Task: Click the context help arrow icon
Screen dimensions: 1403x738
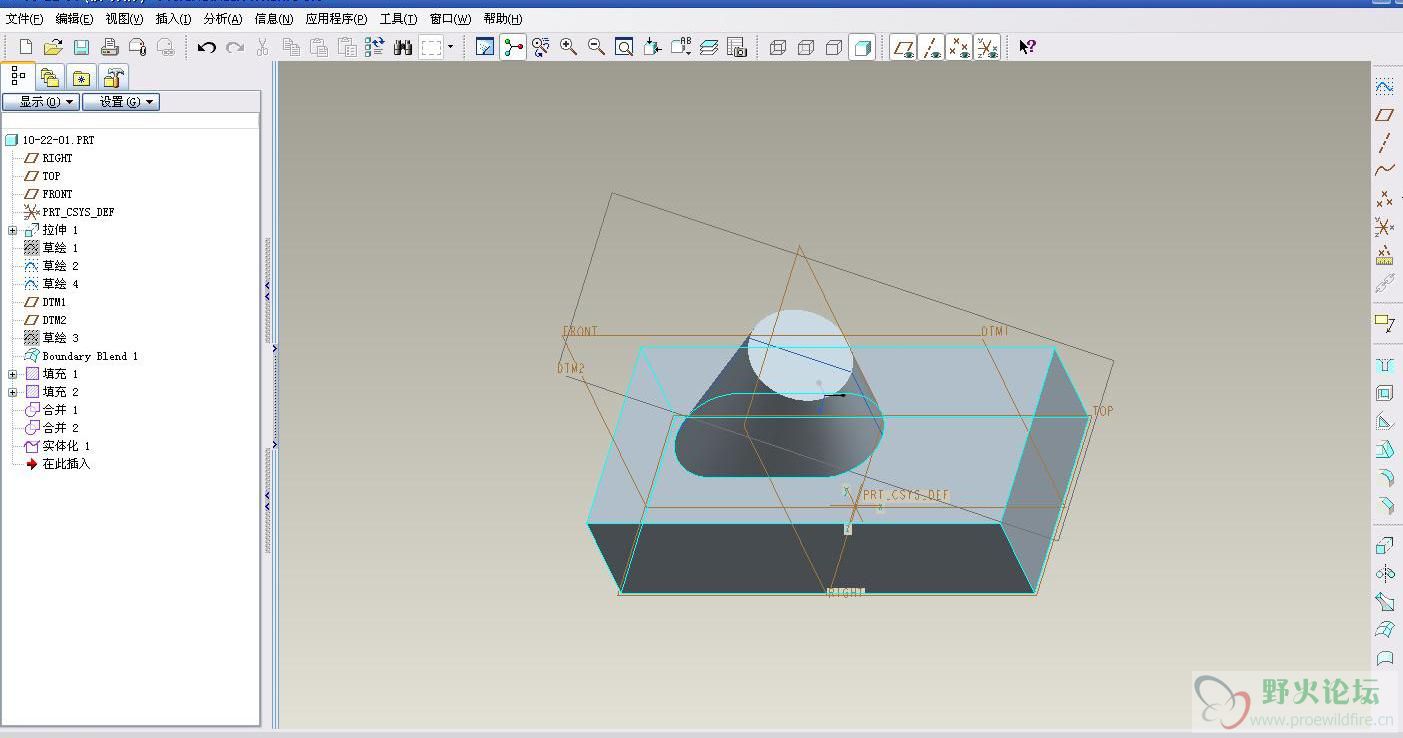Action: click(1028, 47)
